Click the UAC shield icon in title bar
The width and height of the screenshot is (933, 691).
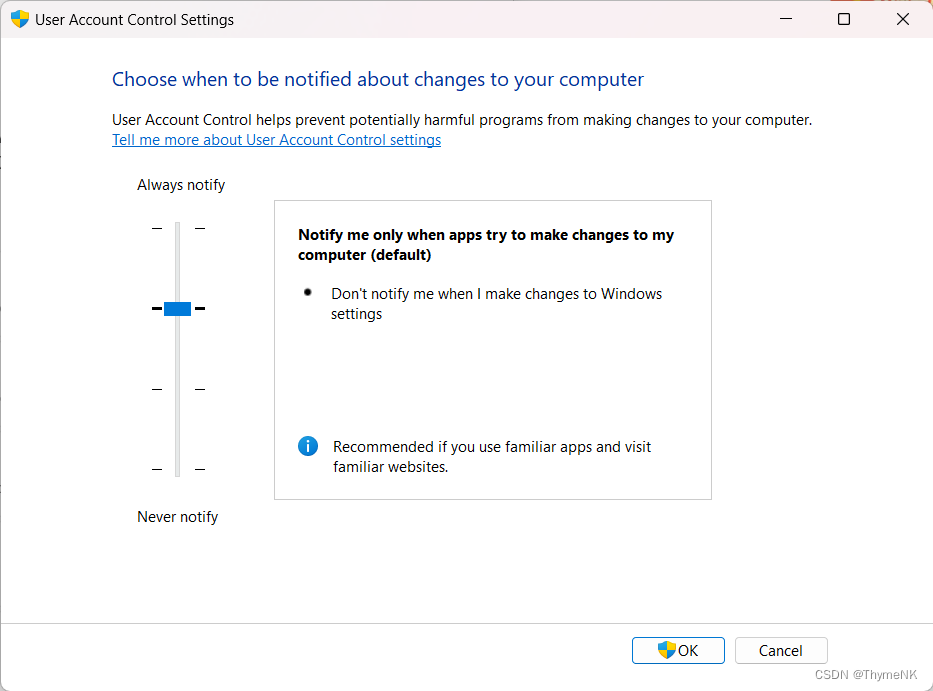[20, 19]
